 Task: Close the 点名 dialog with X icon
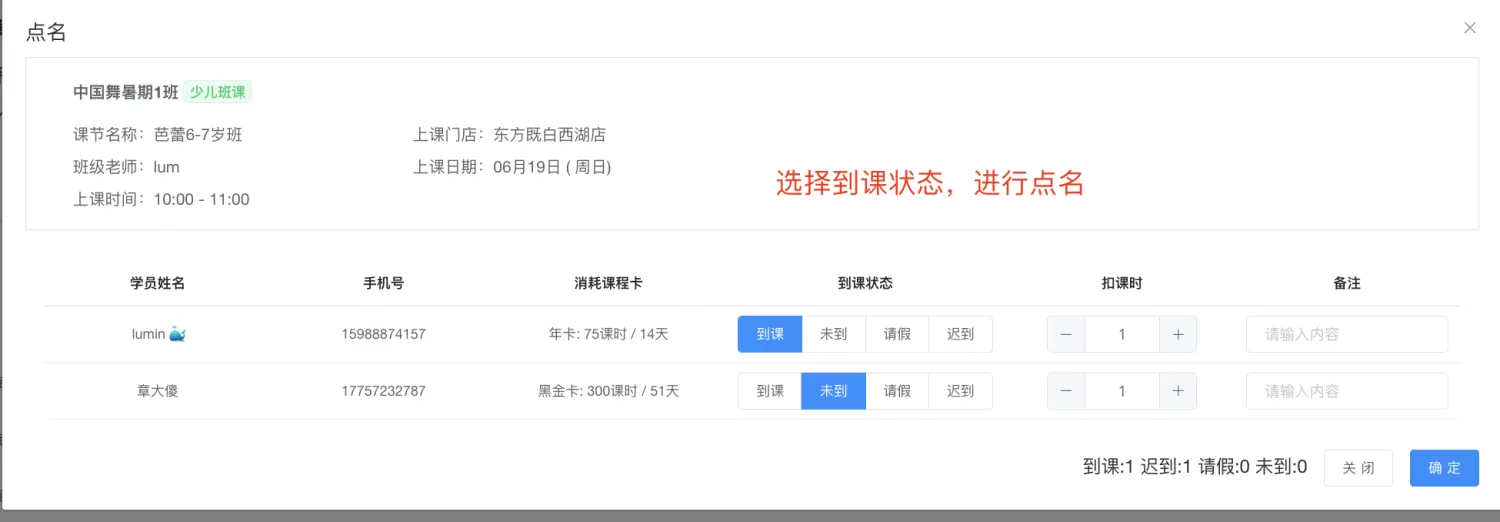point(1469,28)
